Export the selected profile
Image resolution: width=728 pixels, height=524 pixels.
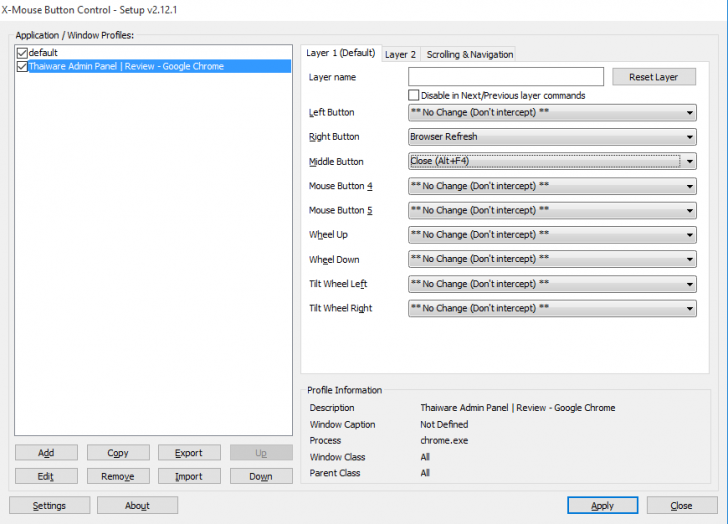coord(188,453)
